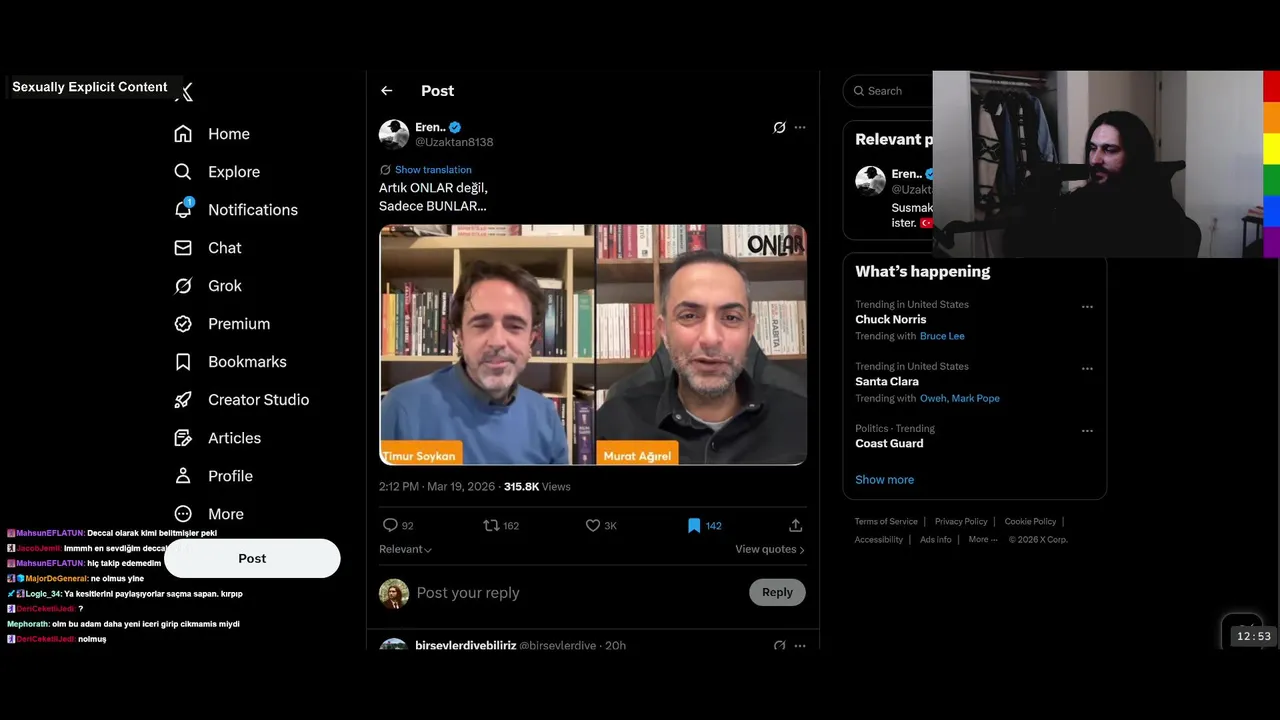Screen dimensions: 1280x720
Task: Open options for Coast Guard trend
Action: click(x=1087, y=431)
